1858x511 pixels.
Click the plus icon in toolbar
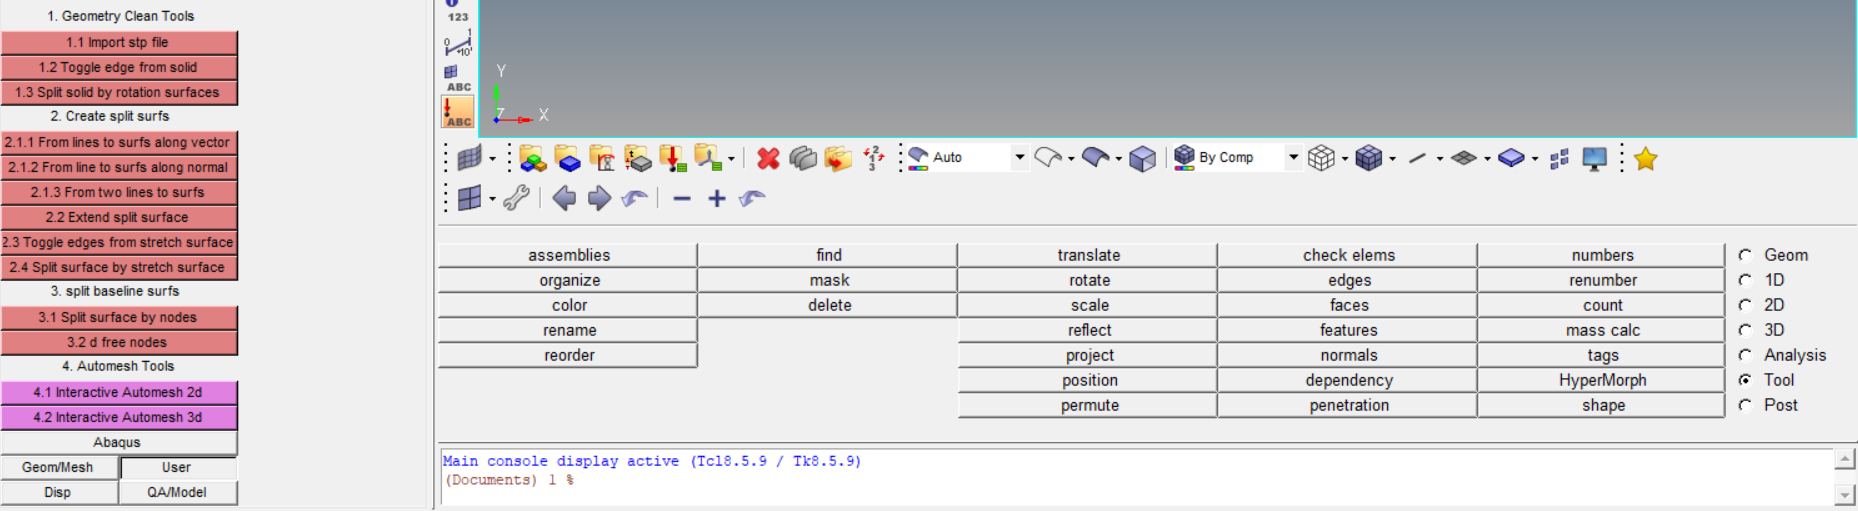click(717, 199)
